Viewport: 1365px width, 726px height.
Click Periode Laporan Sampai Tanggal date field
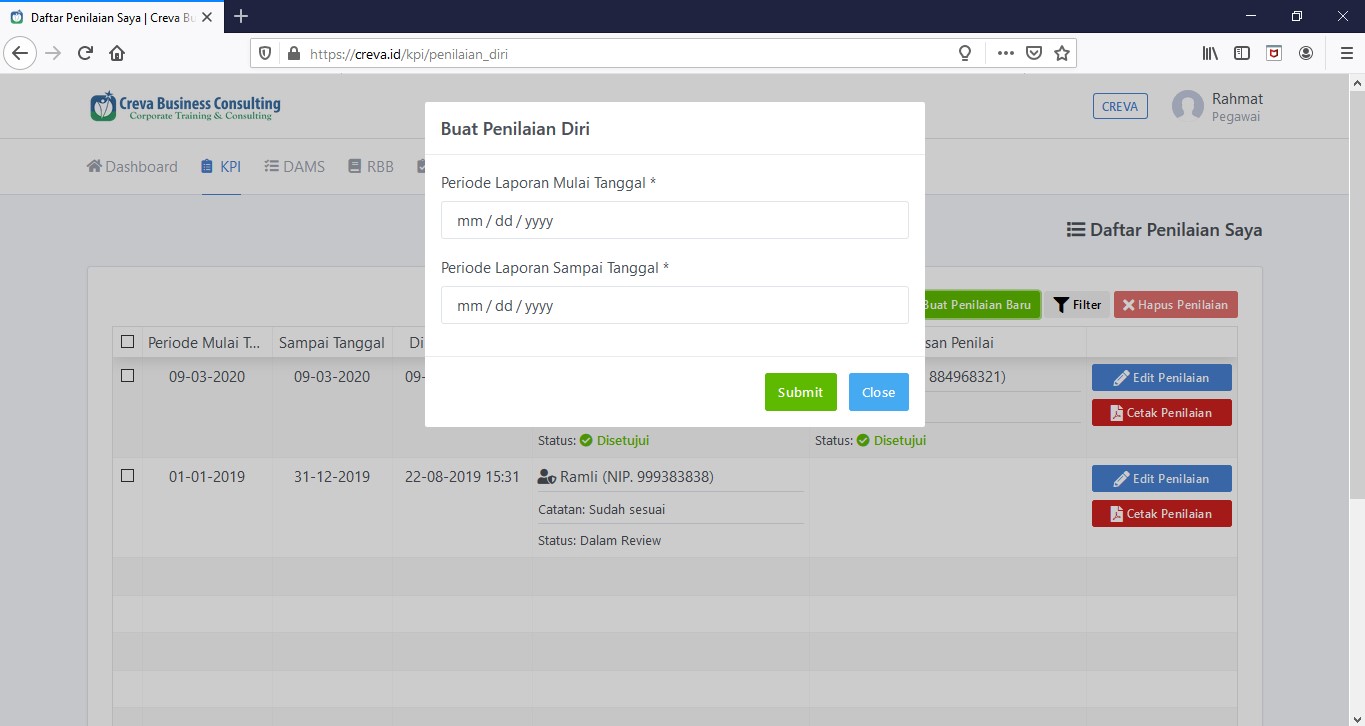point(675,305)
